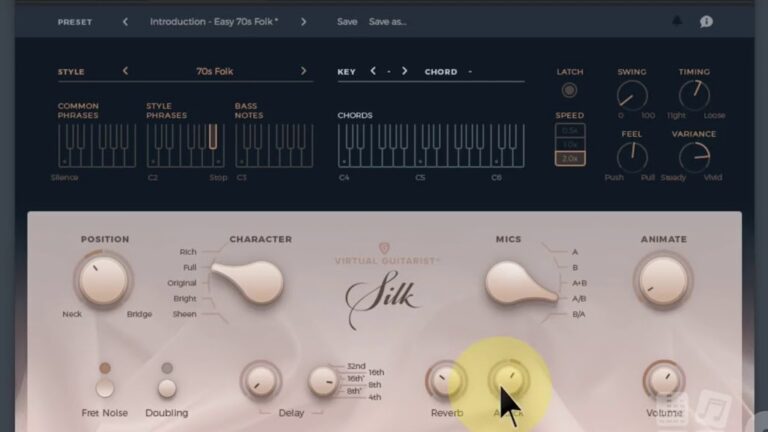Screen dimensions: 768x432
Task: Select Original character setting
Action: pyautogui.click(x=182, y=283)
